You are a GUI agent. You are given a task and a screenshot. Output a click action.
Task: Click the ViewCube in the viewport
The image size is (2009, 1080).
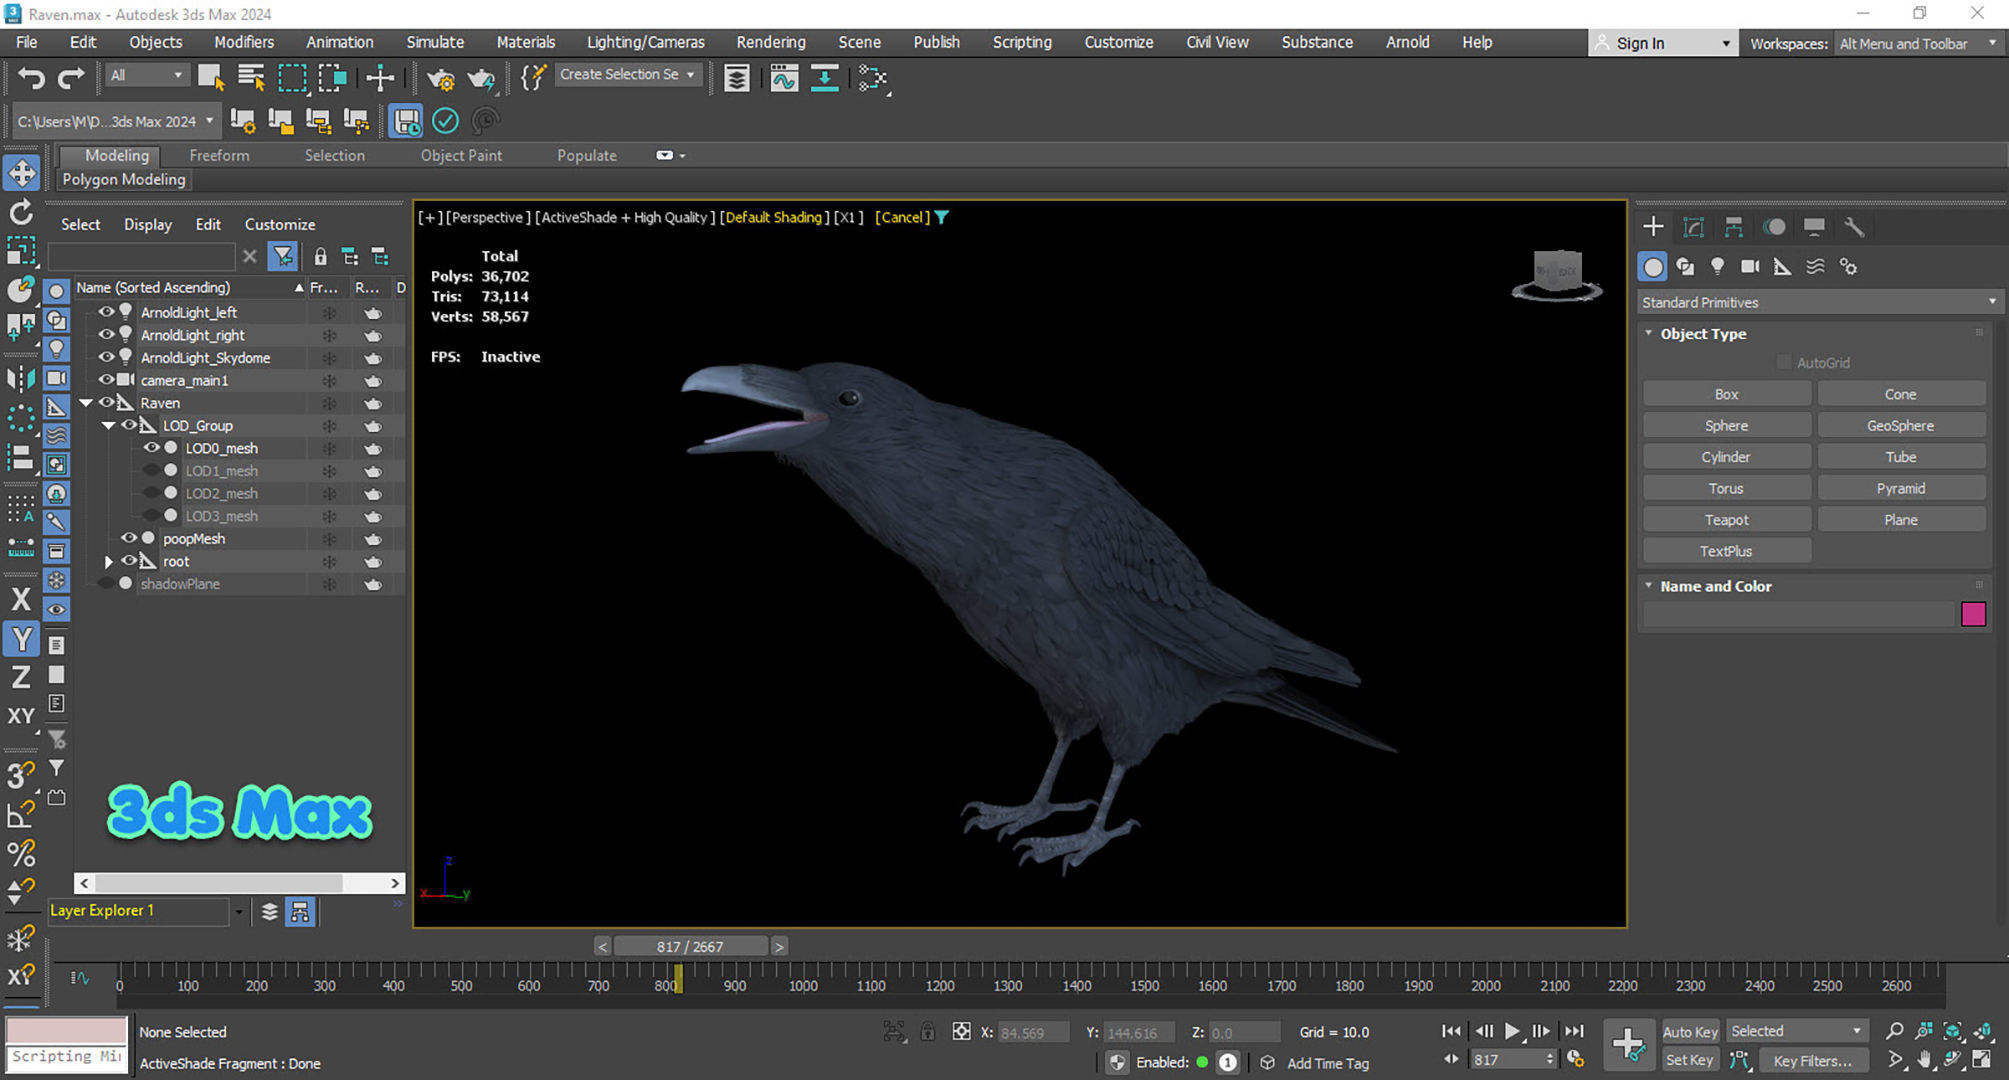1557,274
